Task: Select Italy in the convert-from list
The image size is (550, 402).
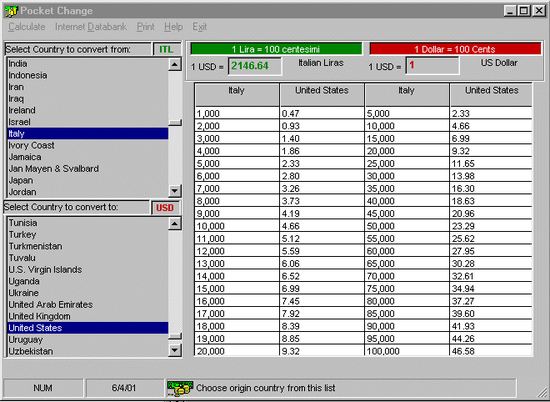Action: click(88, 134)
